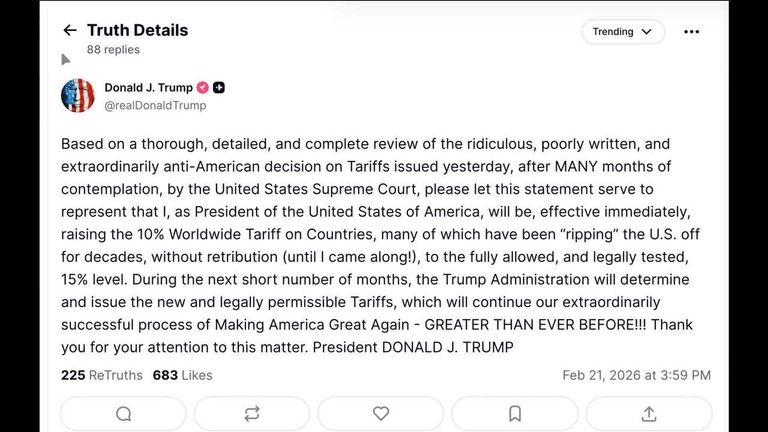This screenshot has height=432, width=768.
Task: Click the plus badge next to Donald J. Trump
Action: (219, 88)
